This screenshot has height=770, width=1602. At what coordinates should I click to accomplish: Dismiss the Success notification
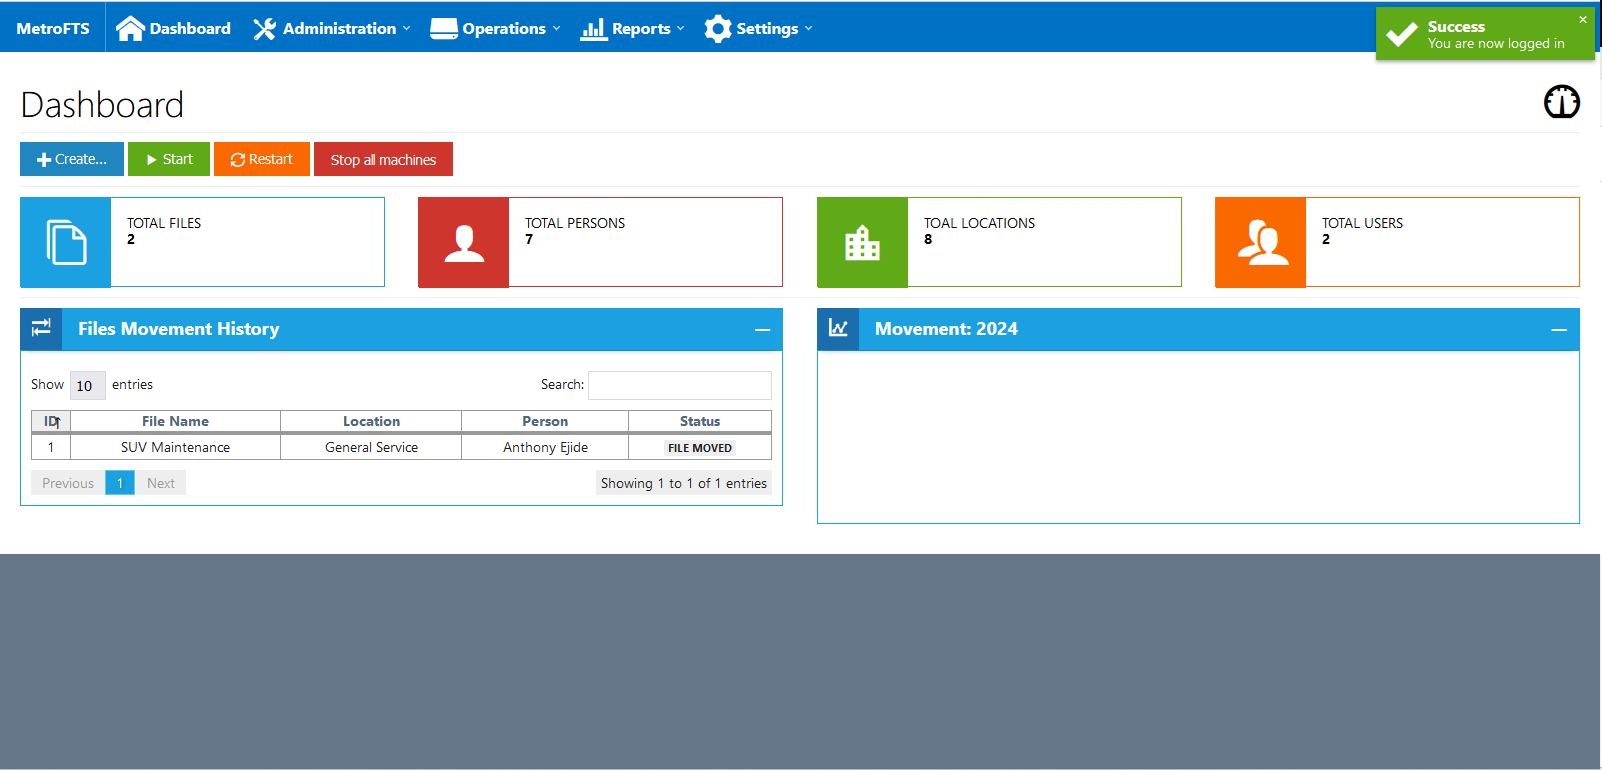1583,19
